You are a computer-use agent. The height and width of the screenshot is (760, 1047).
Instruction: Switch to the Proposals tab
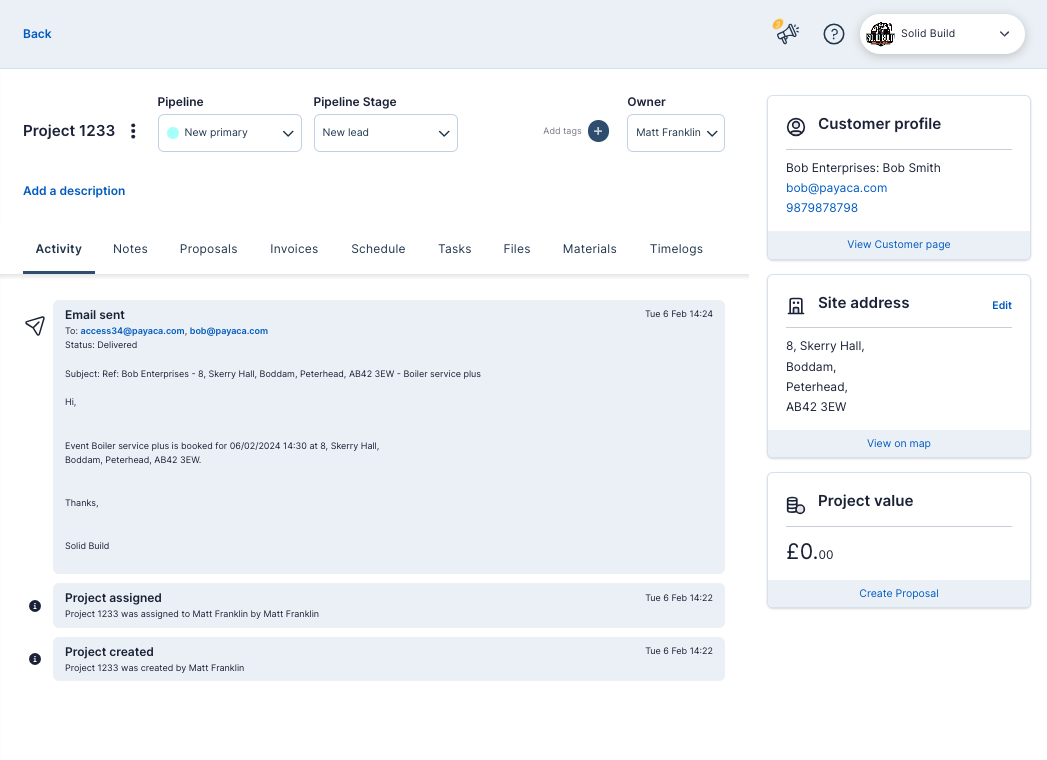click(208, 249)
